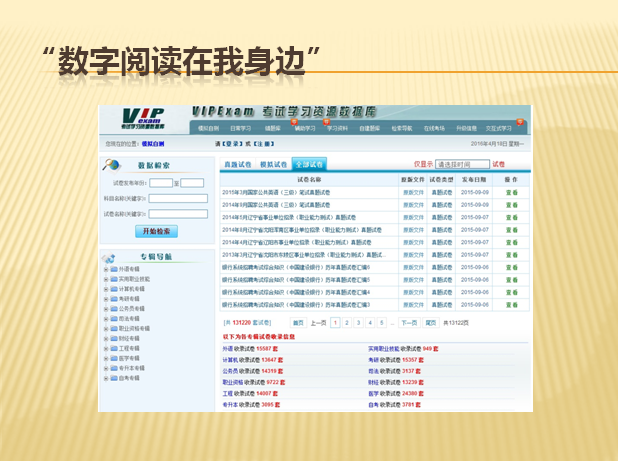
Task: Open the 日常学习 navigation menu
Action: [x=240, y=128]
